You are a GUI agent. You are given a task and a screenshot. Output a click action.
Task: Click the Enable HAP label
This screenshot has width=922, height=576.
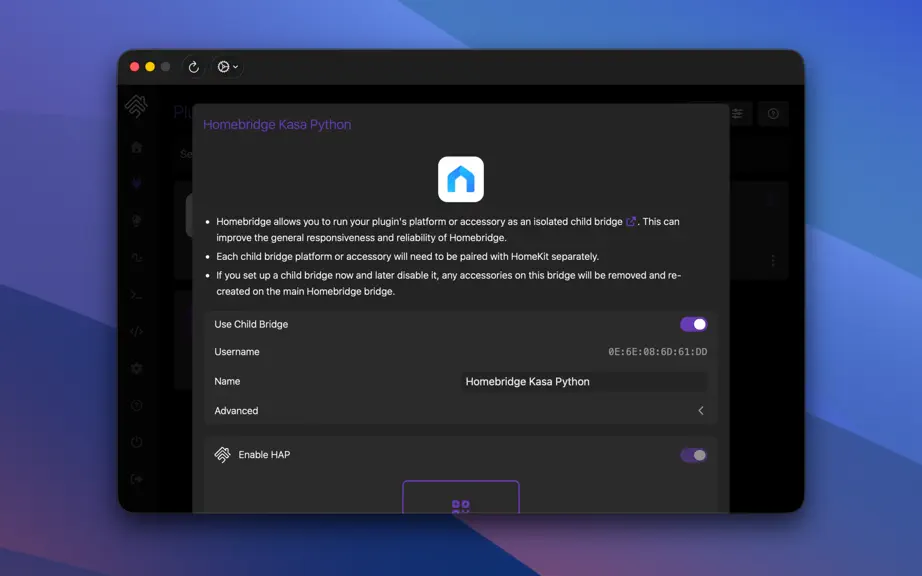(264, 454)
